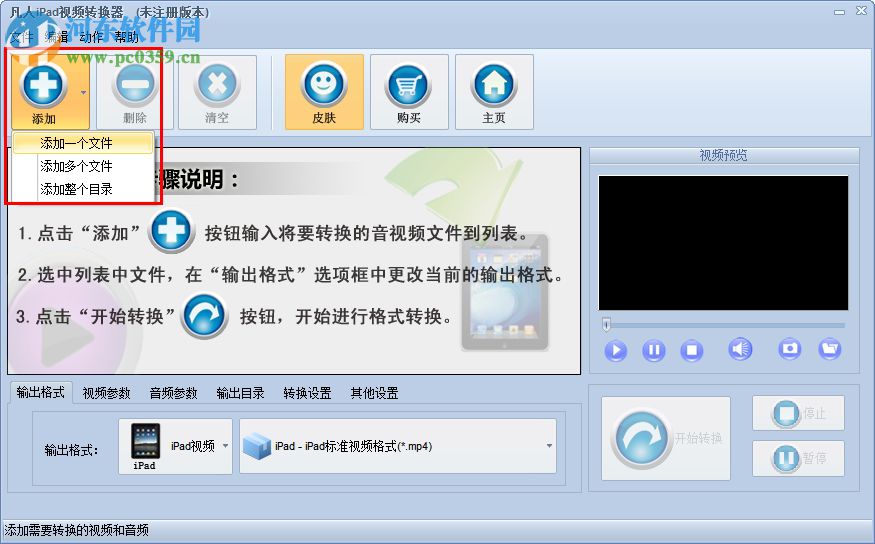Open the 动作 menu

coord(91,37)
